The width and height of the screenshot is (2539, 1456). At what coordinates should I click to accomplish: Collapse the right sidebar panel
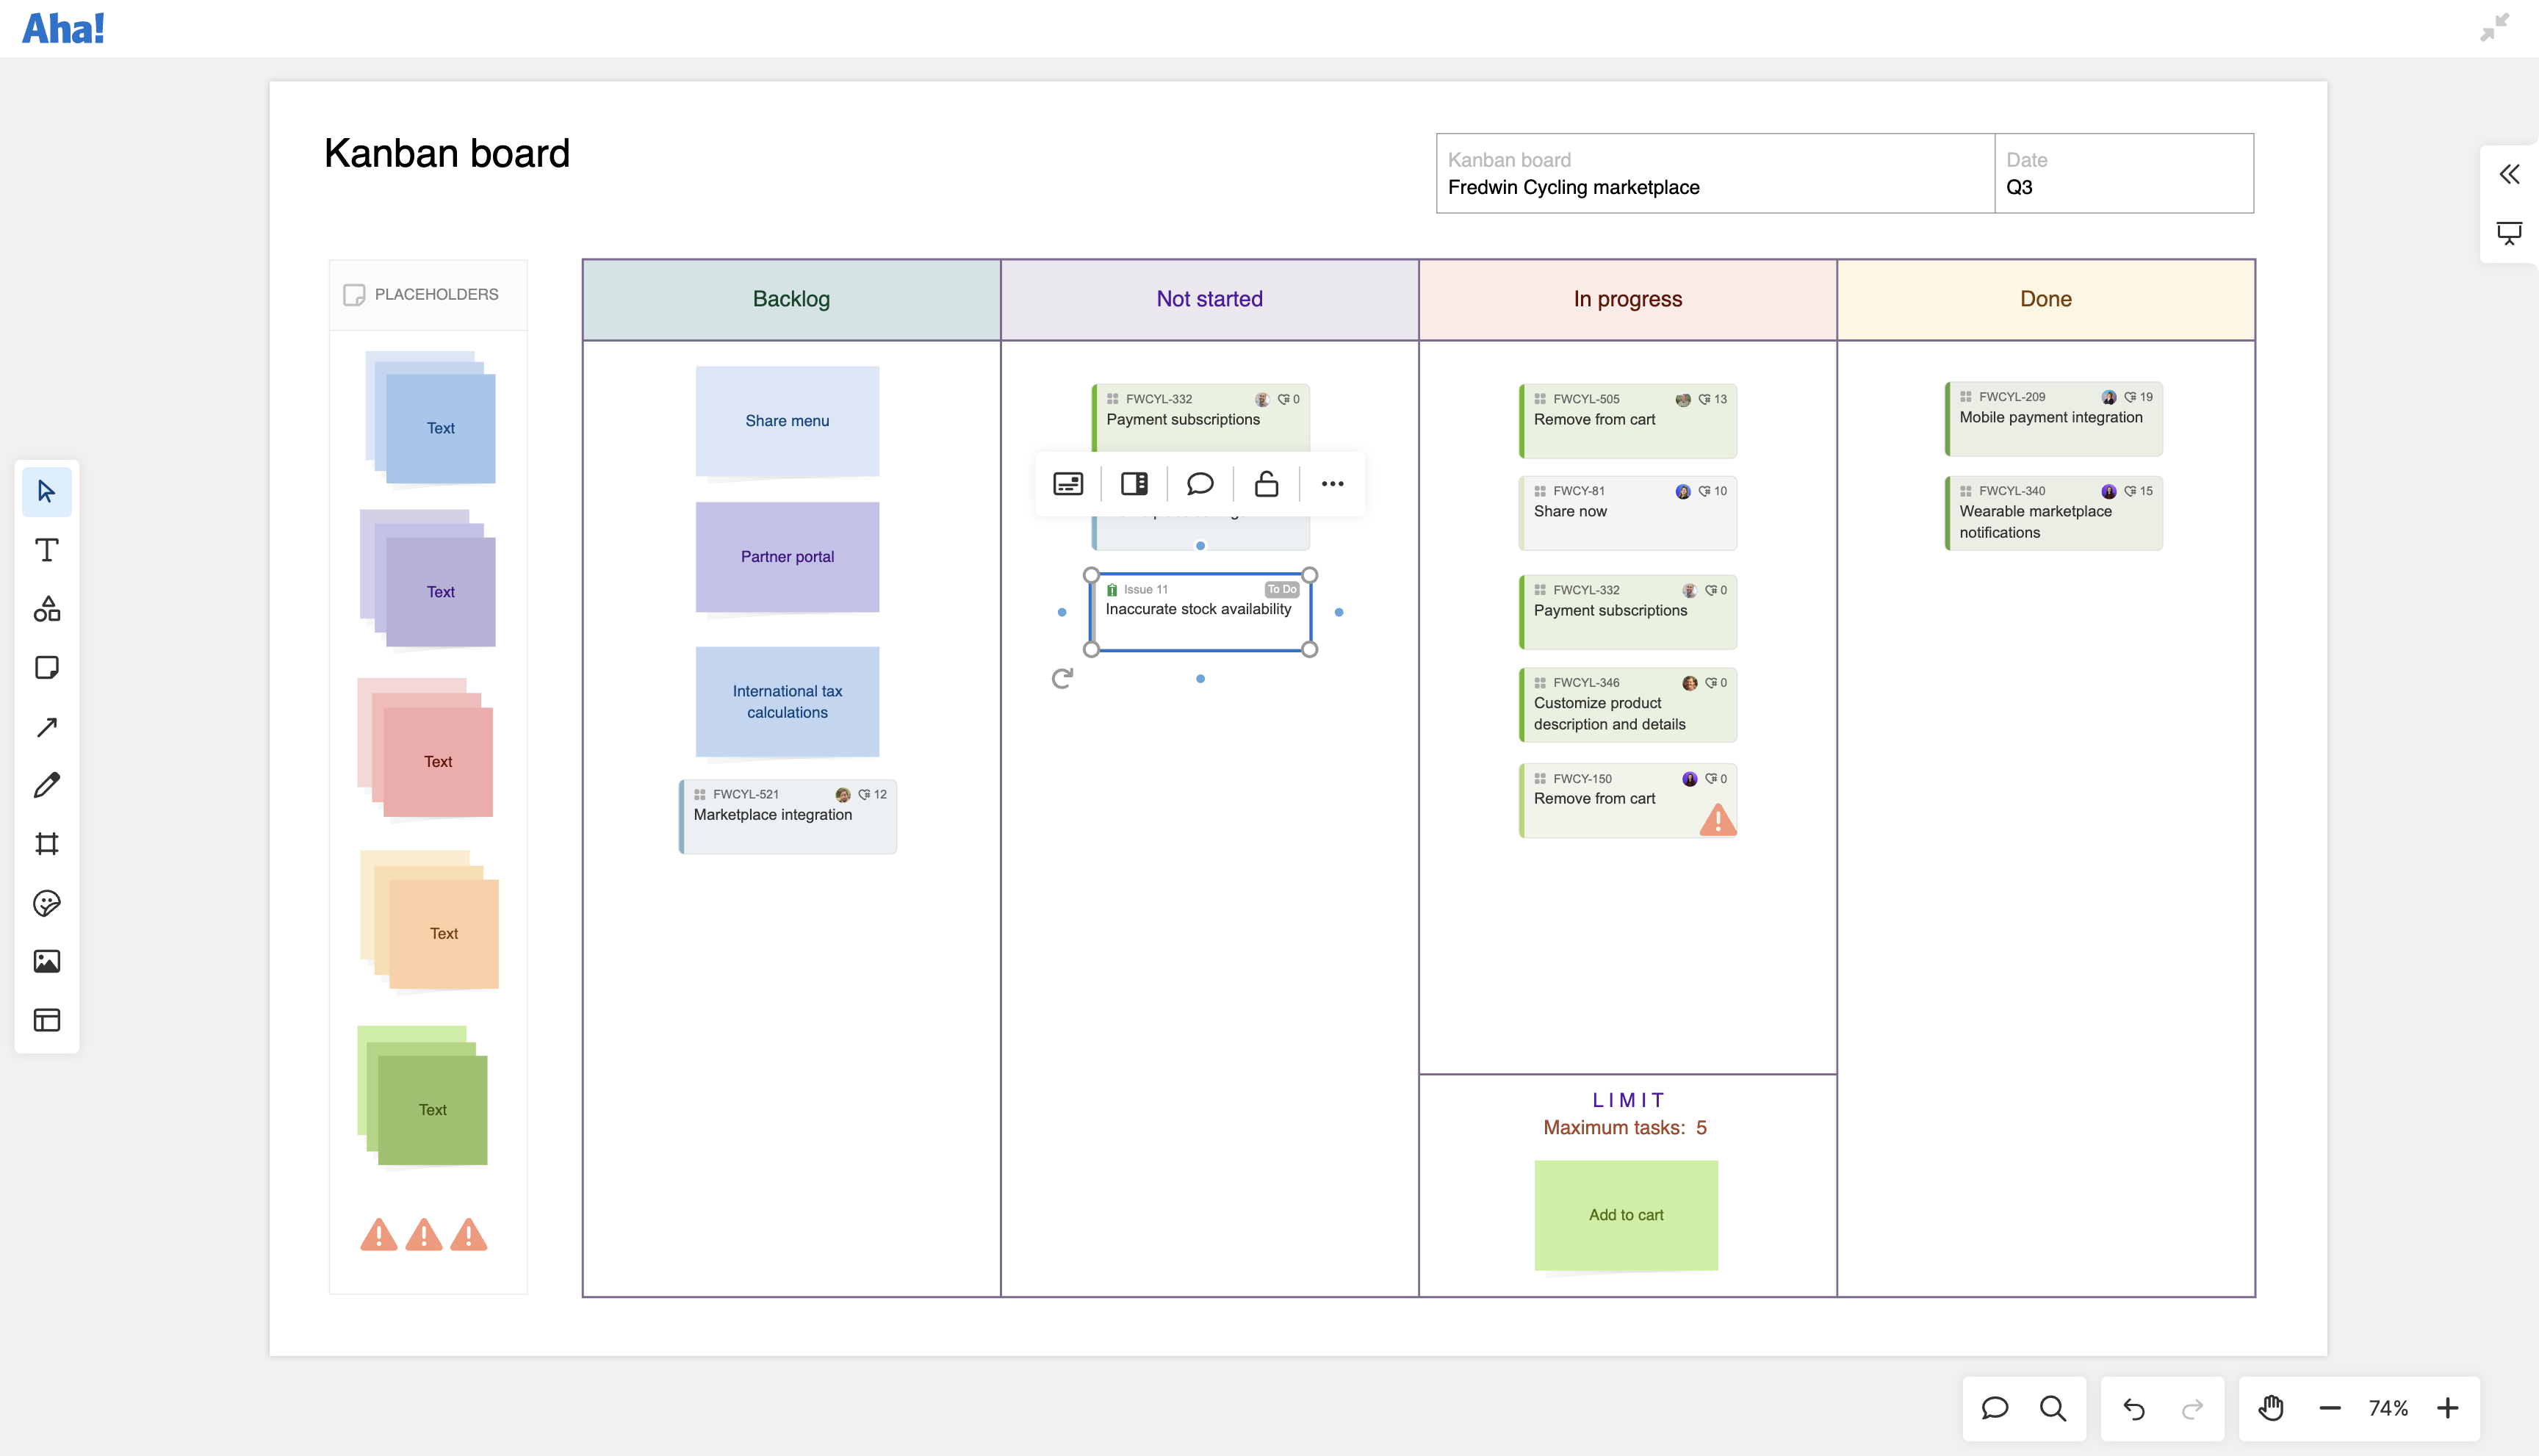point(2509,173)
